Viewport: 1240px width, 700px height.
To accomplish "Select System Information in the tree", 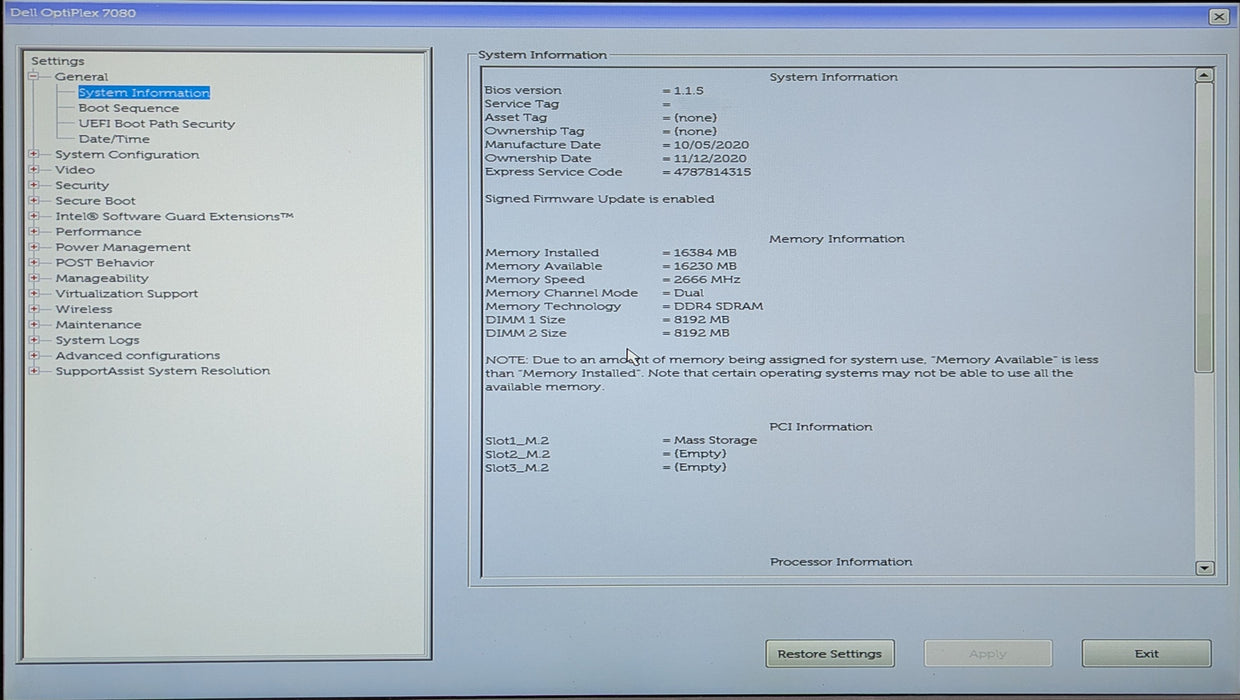I will (144, 93).
